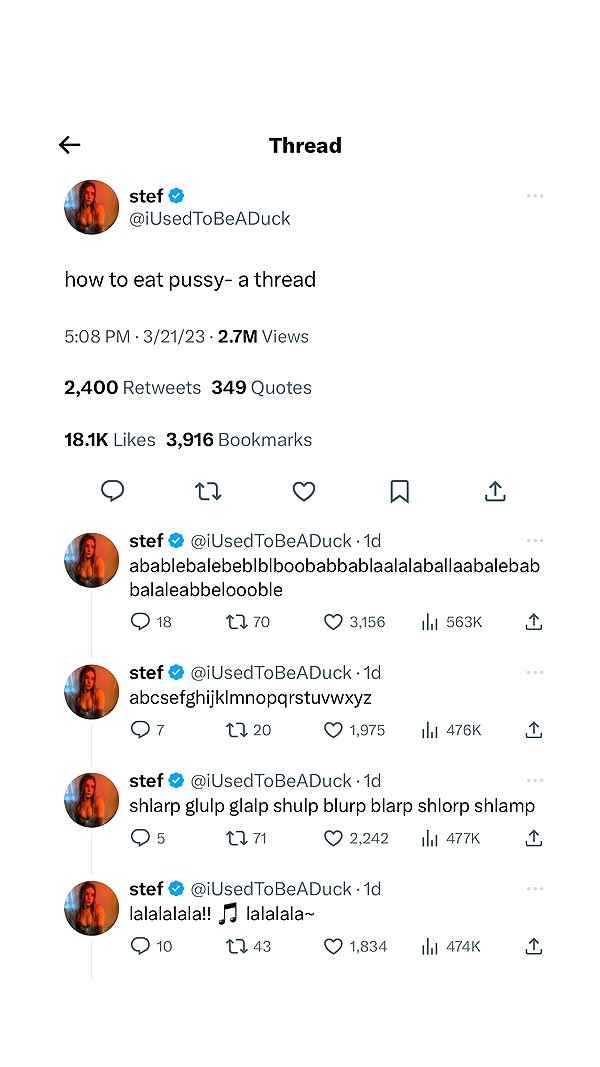
Task: Open more options on the abcsefghijk reply
Action: click(x=535, y=672)
